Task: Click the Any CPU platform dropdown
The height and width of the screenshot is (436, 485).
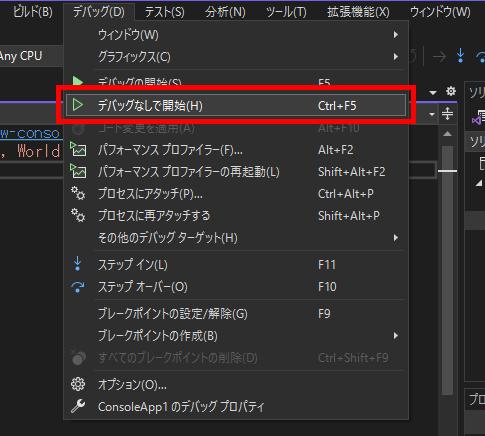Action: coord(30,56)
